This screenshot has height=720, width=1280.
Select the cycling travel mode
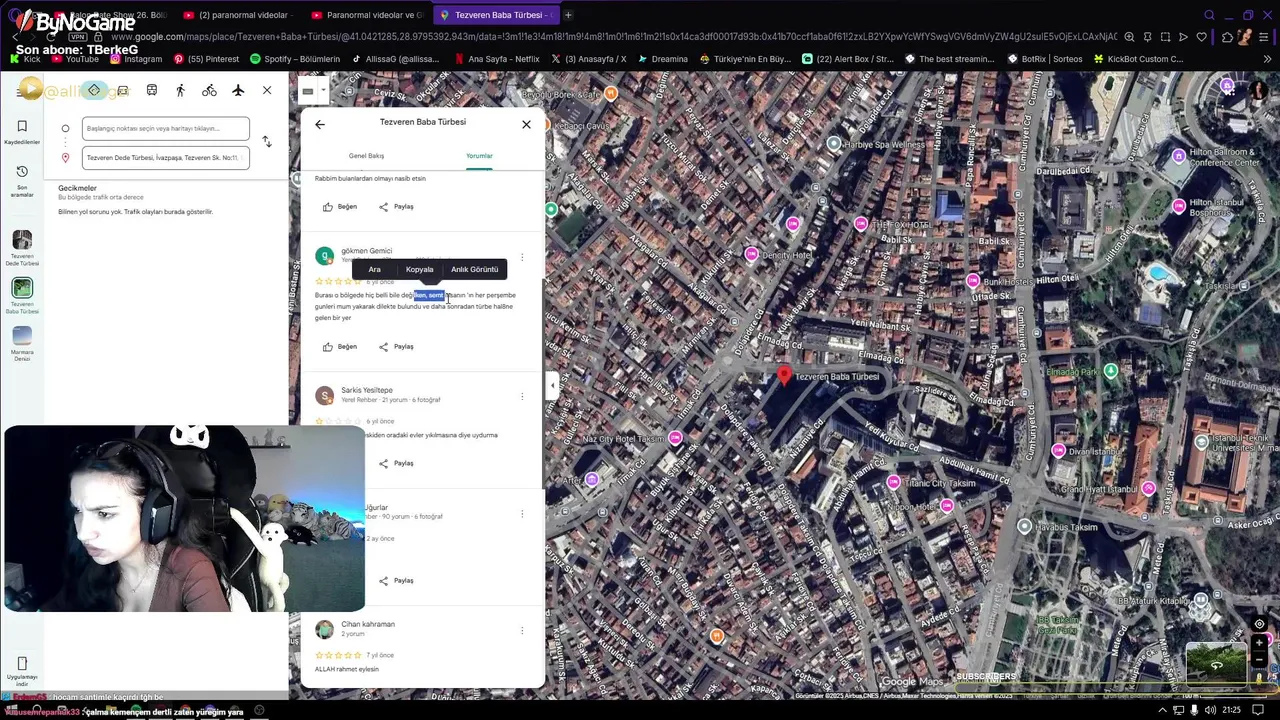click(209, 90)
